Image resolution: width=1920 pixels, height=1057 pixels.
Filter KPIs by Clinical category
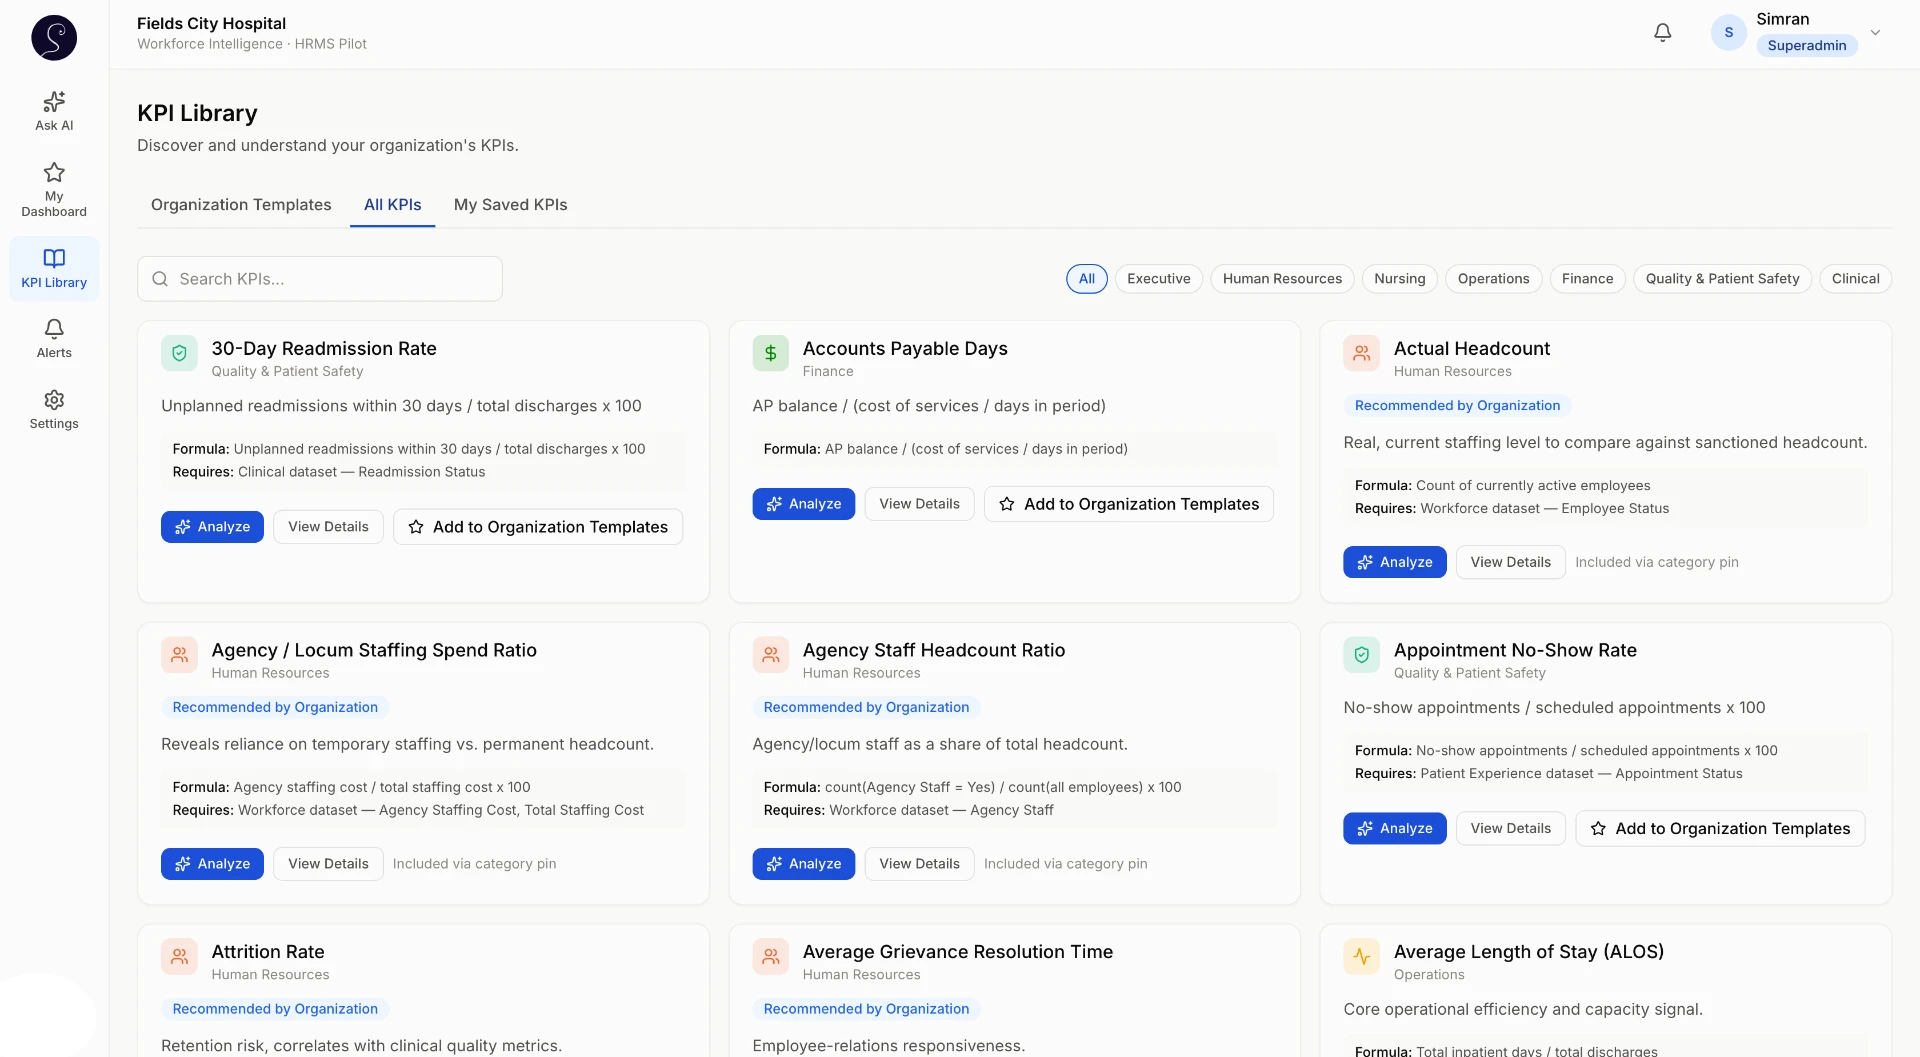coord(1855,279)
